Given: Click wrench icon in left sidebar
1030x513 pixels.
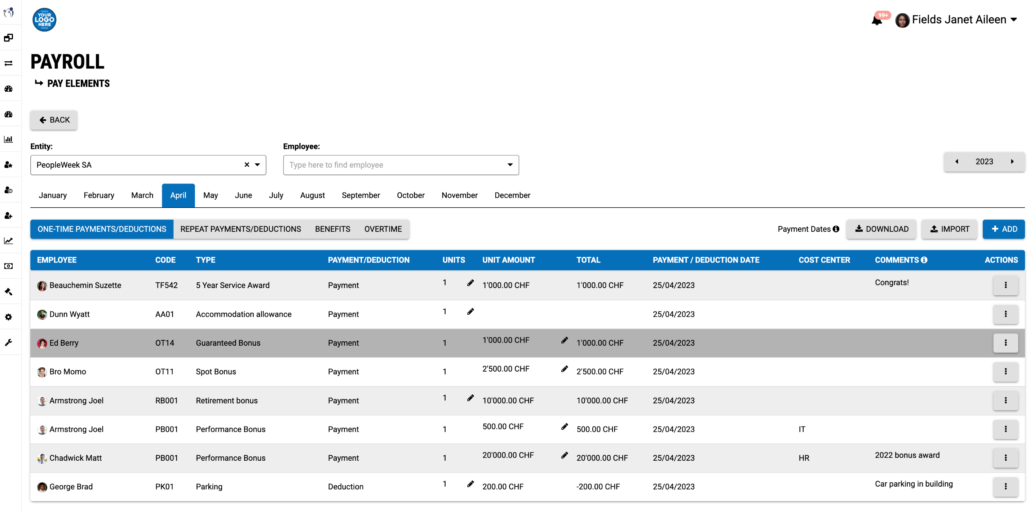Looking at the screenshot, I should pos(9,342).
